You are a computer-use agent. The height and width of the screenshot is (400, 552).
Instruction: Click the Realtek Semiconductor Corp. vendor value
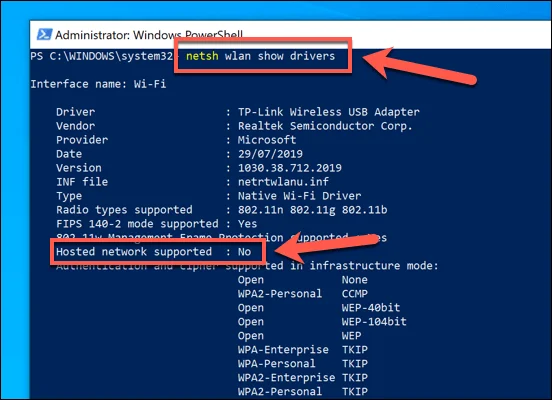click(325, 126)
